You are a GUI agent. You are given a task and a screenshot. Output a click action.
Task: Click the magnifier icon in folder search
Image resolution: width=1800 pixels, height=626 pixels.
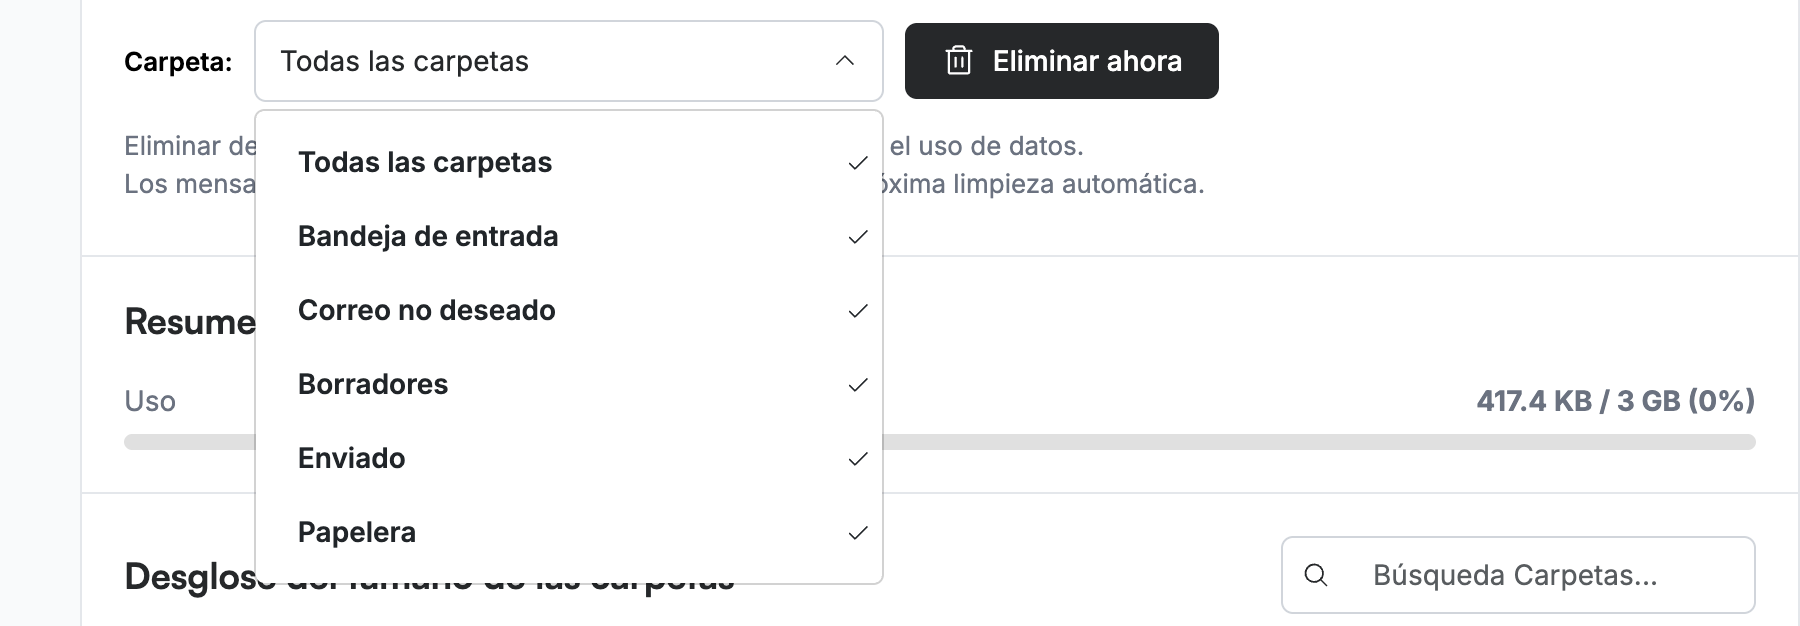point(1316,575)
